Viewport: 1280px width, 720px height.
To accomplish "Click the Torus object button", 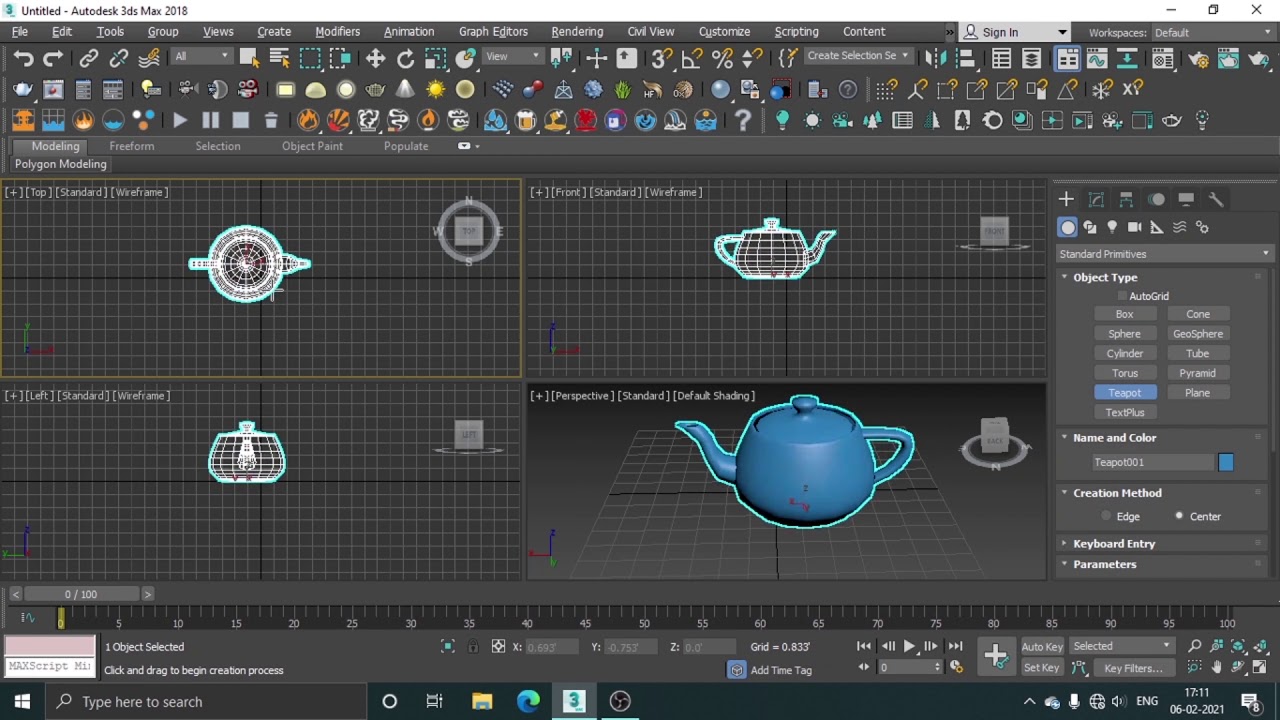I will tap(1124, 373).
